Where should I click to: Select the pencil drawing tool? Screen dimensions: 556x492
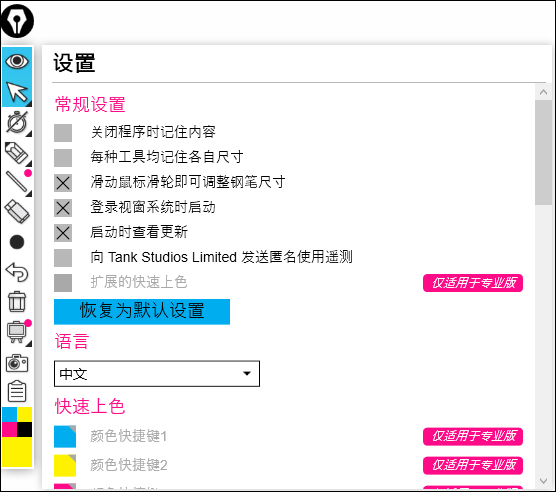click(x=17, y=153)
